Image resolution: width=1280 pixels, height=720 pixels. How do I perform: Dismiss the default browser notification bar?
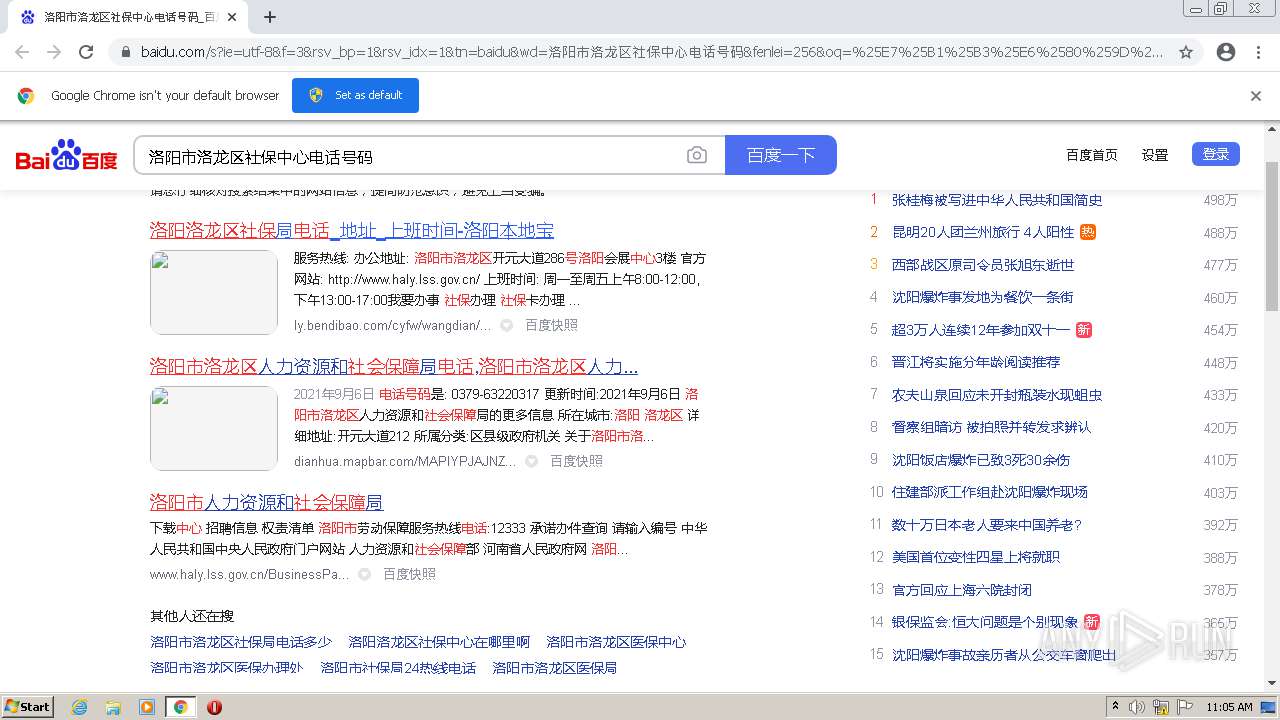[1256, 96]
